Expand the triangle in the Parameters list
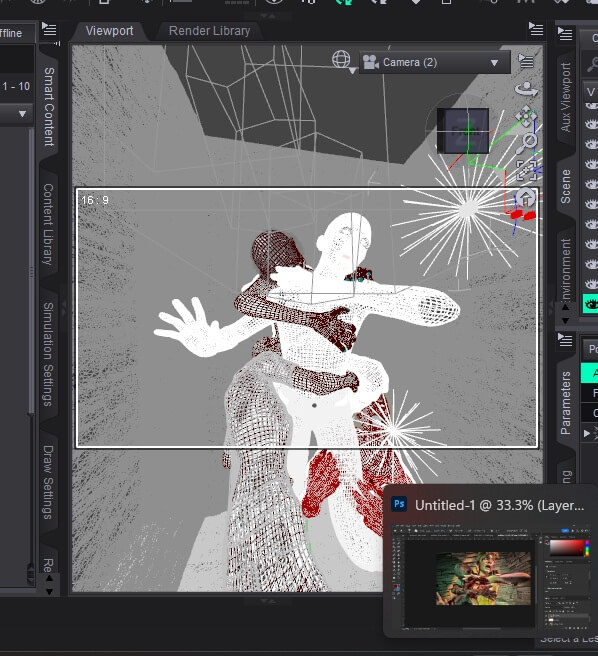This screenshot has height=661, width=598. click(587, 433)
